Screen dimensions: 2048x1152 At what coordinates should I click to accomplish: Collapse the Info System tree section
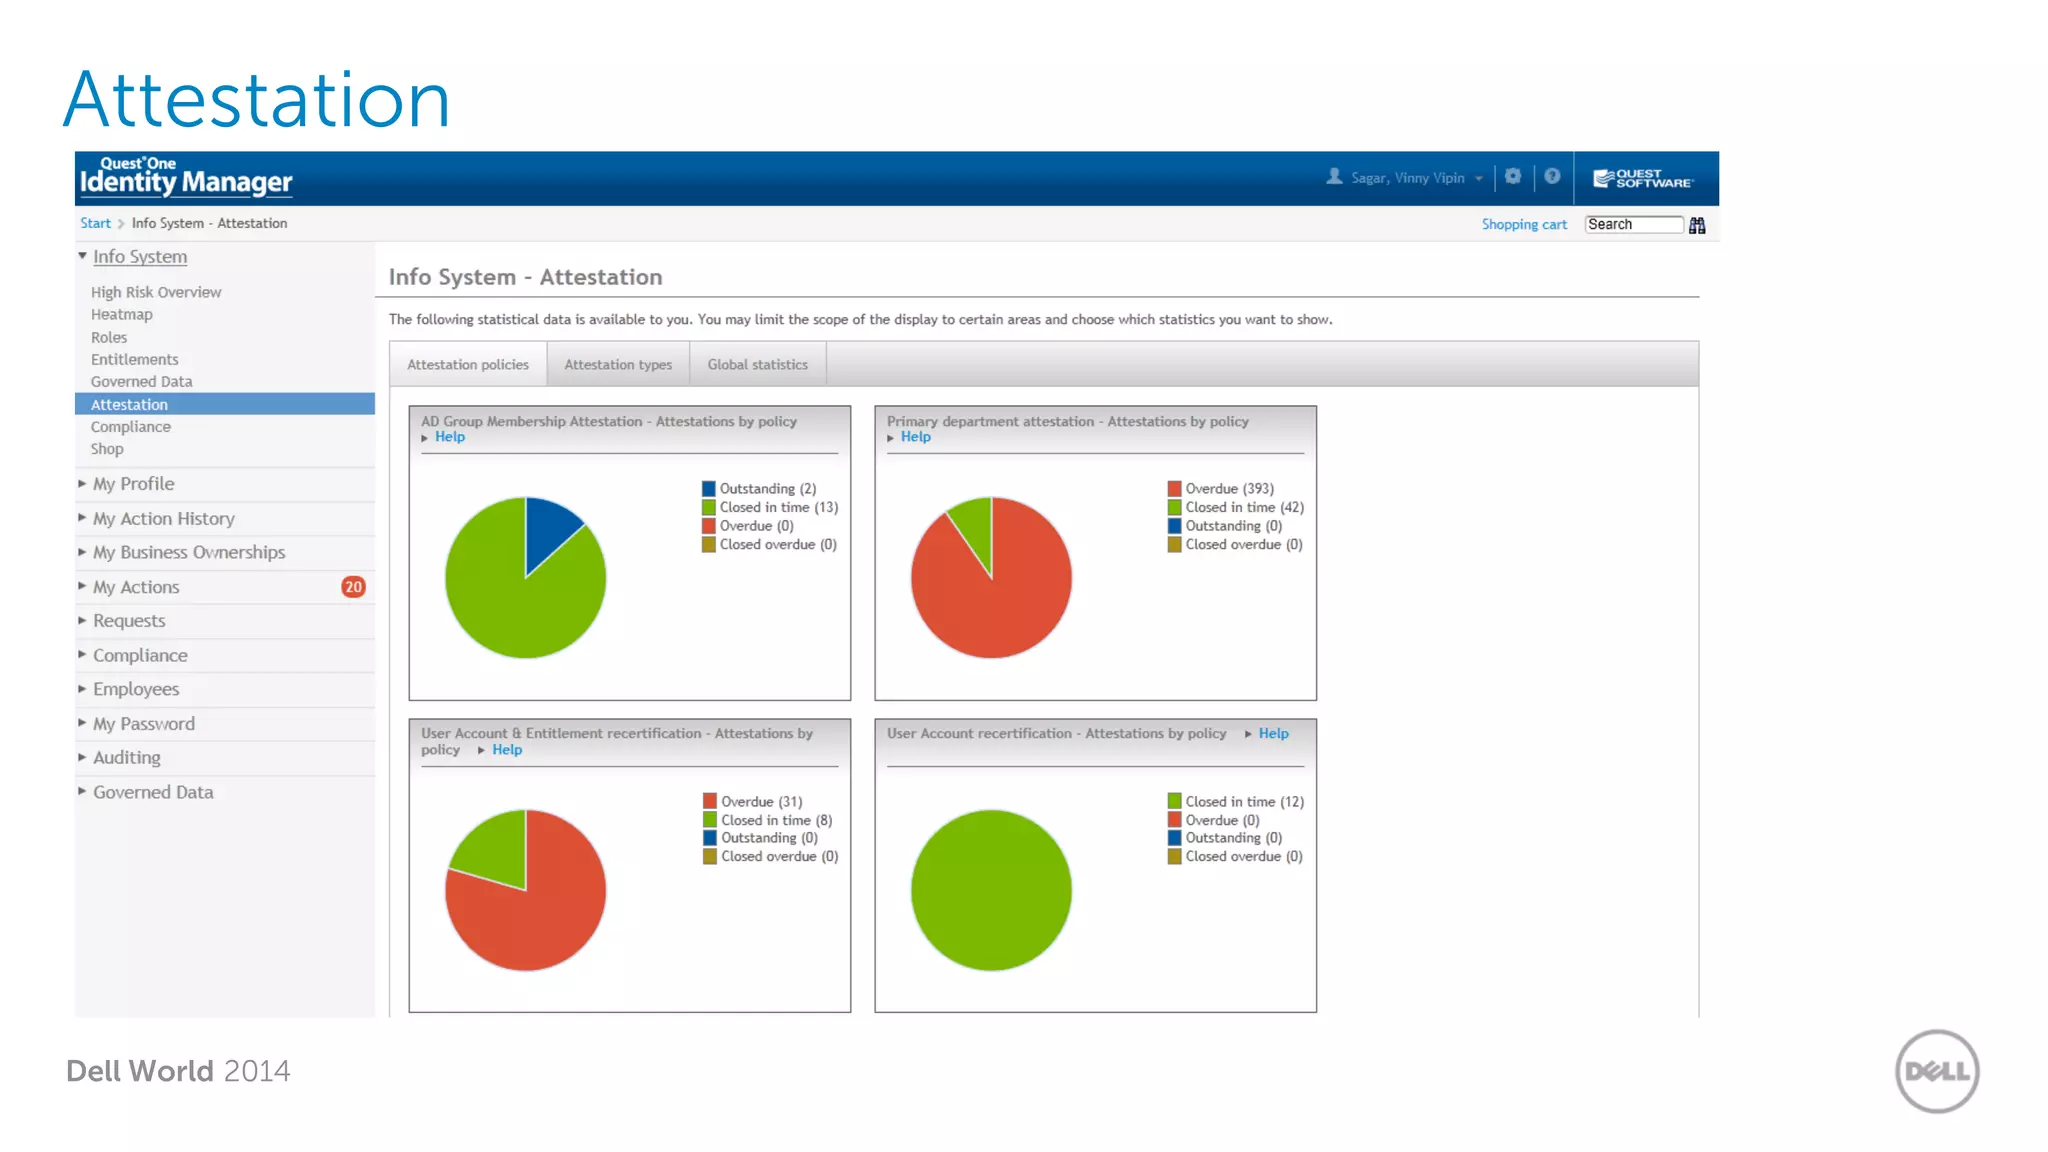(x=83, y=257)
